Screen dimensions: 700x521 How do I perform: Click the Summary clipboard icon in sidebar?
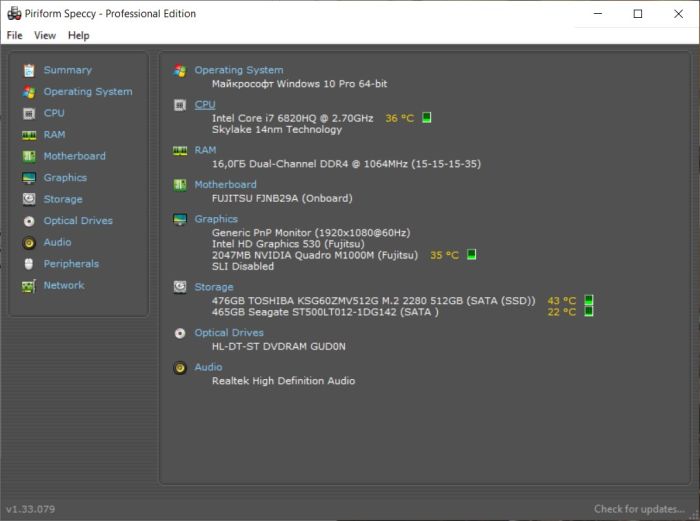pyautogui.click(x=29, y=71)
